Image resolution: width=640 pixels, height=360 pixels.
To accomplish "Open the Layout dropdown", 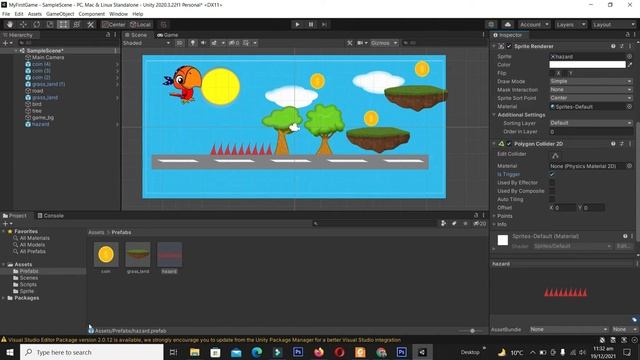I will [614, 24].
